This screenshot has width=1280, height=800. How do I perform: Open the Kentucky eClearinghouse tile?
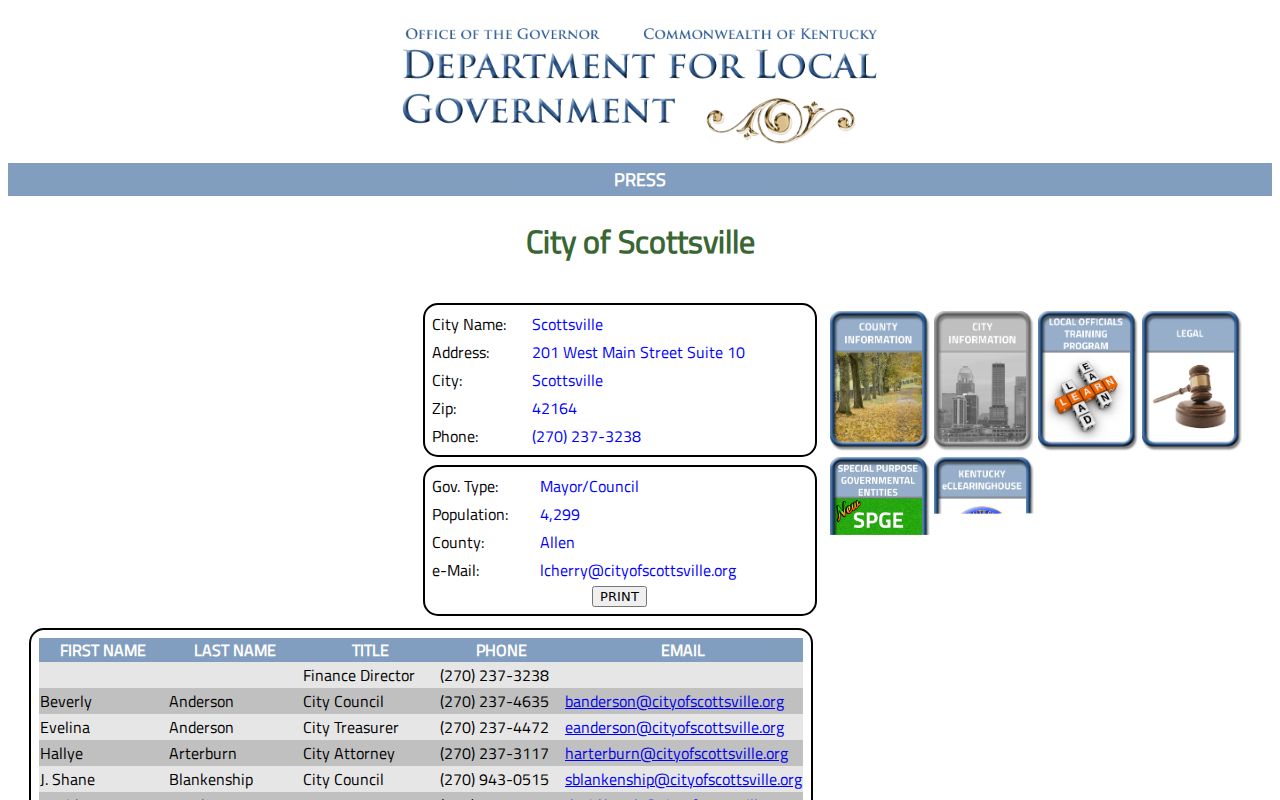[x=982, y=486]
